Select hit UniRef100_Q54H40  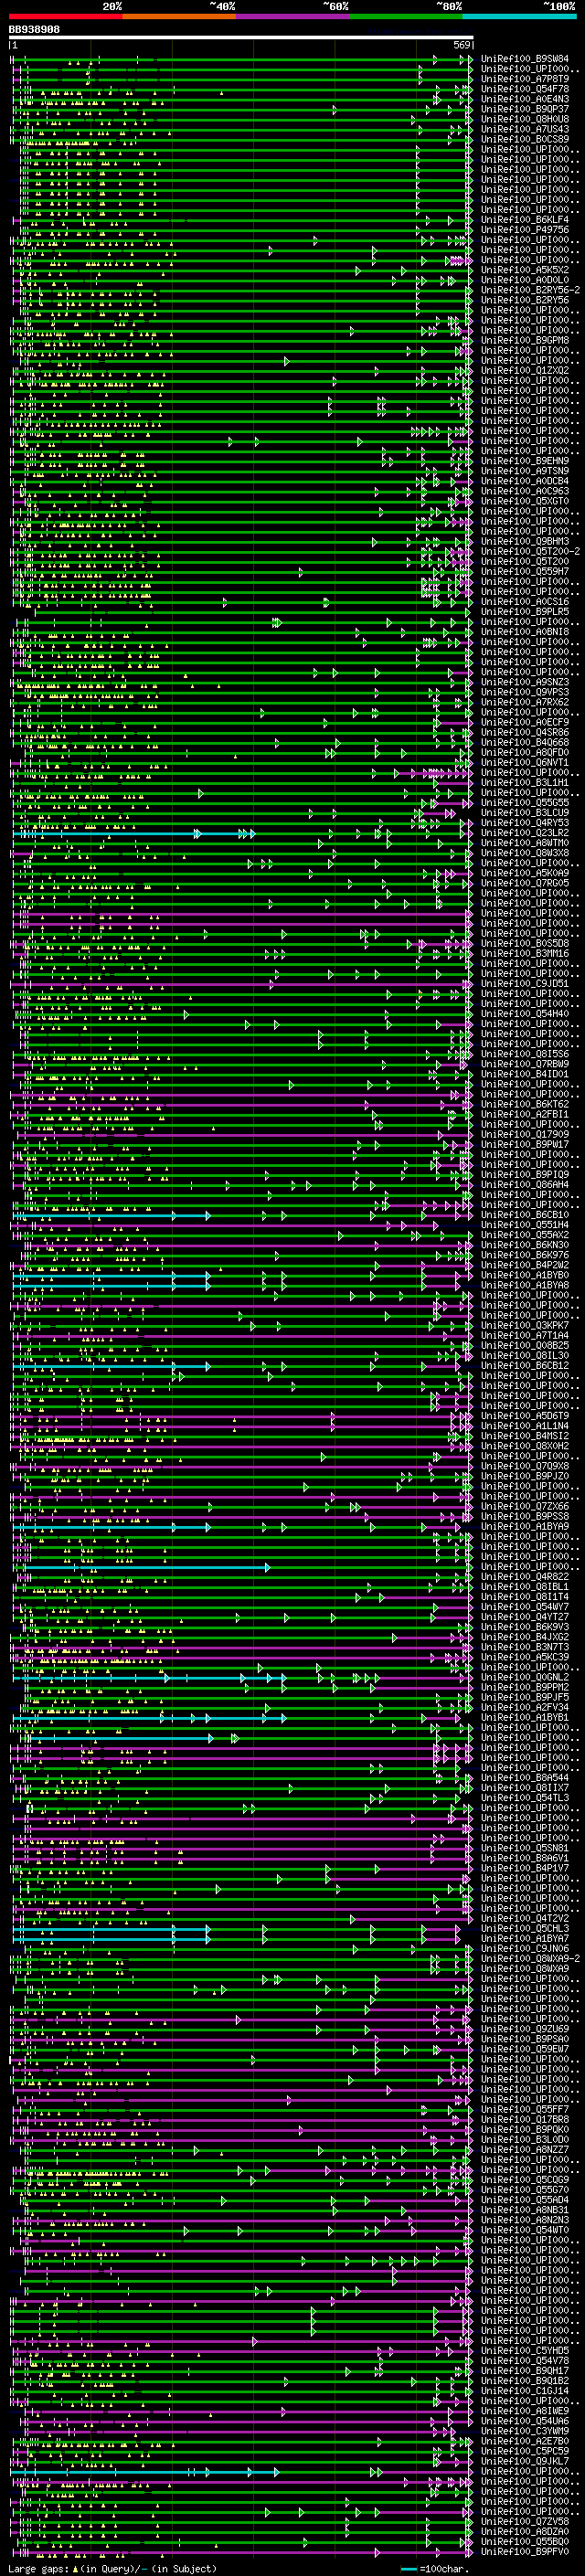pos(524,1013)
